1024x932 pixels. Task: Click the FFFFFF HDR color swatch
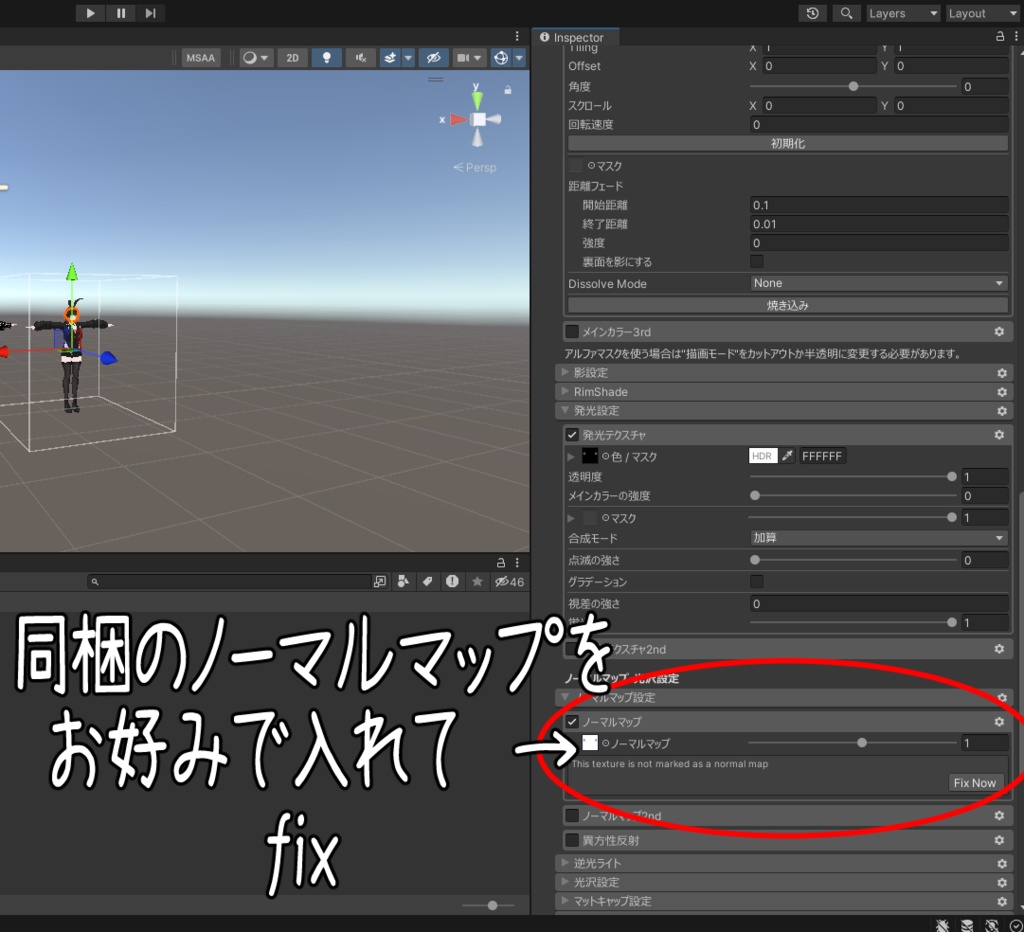pos(822,456)
